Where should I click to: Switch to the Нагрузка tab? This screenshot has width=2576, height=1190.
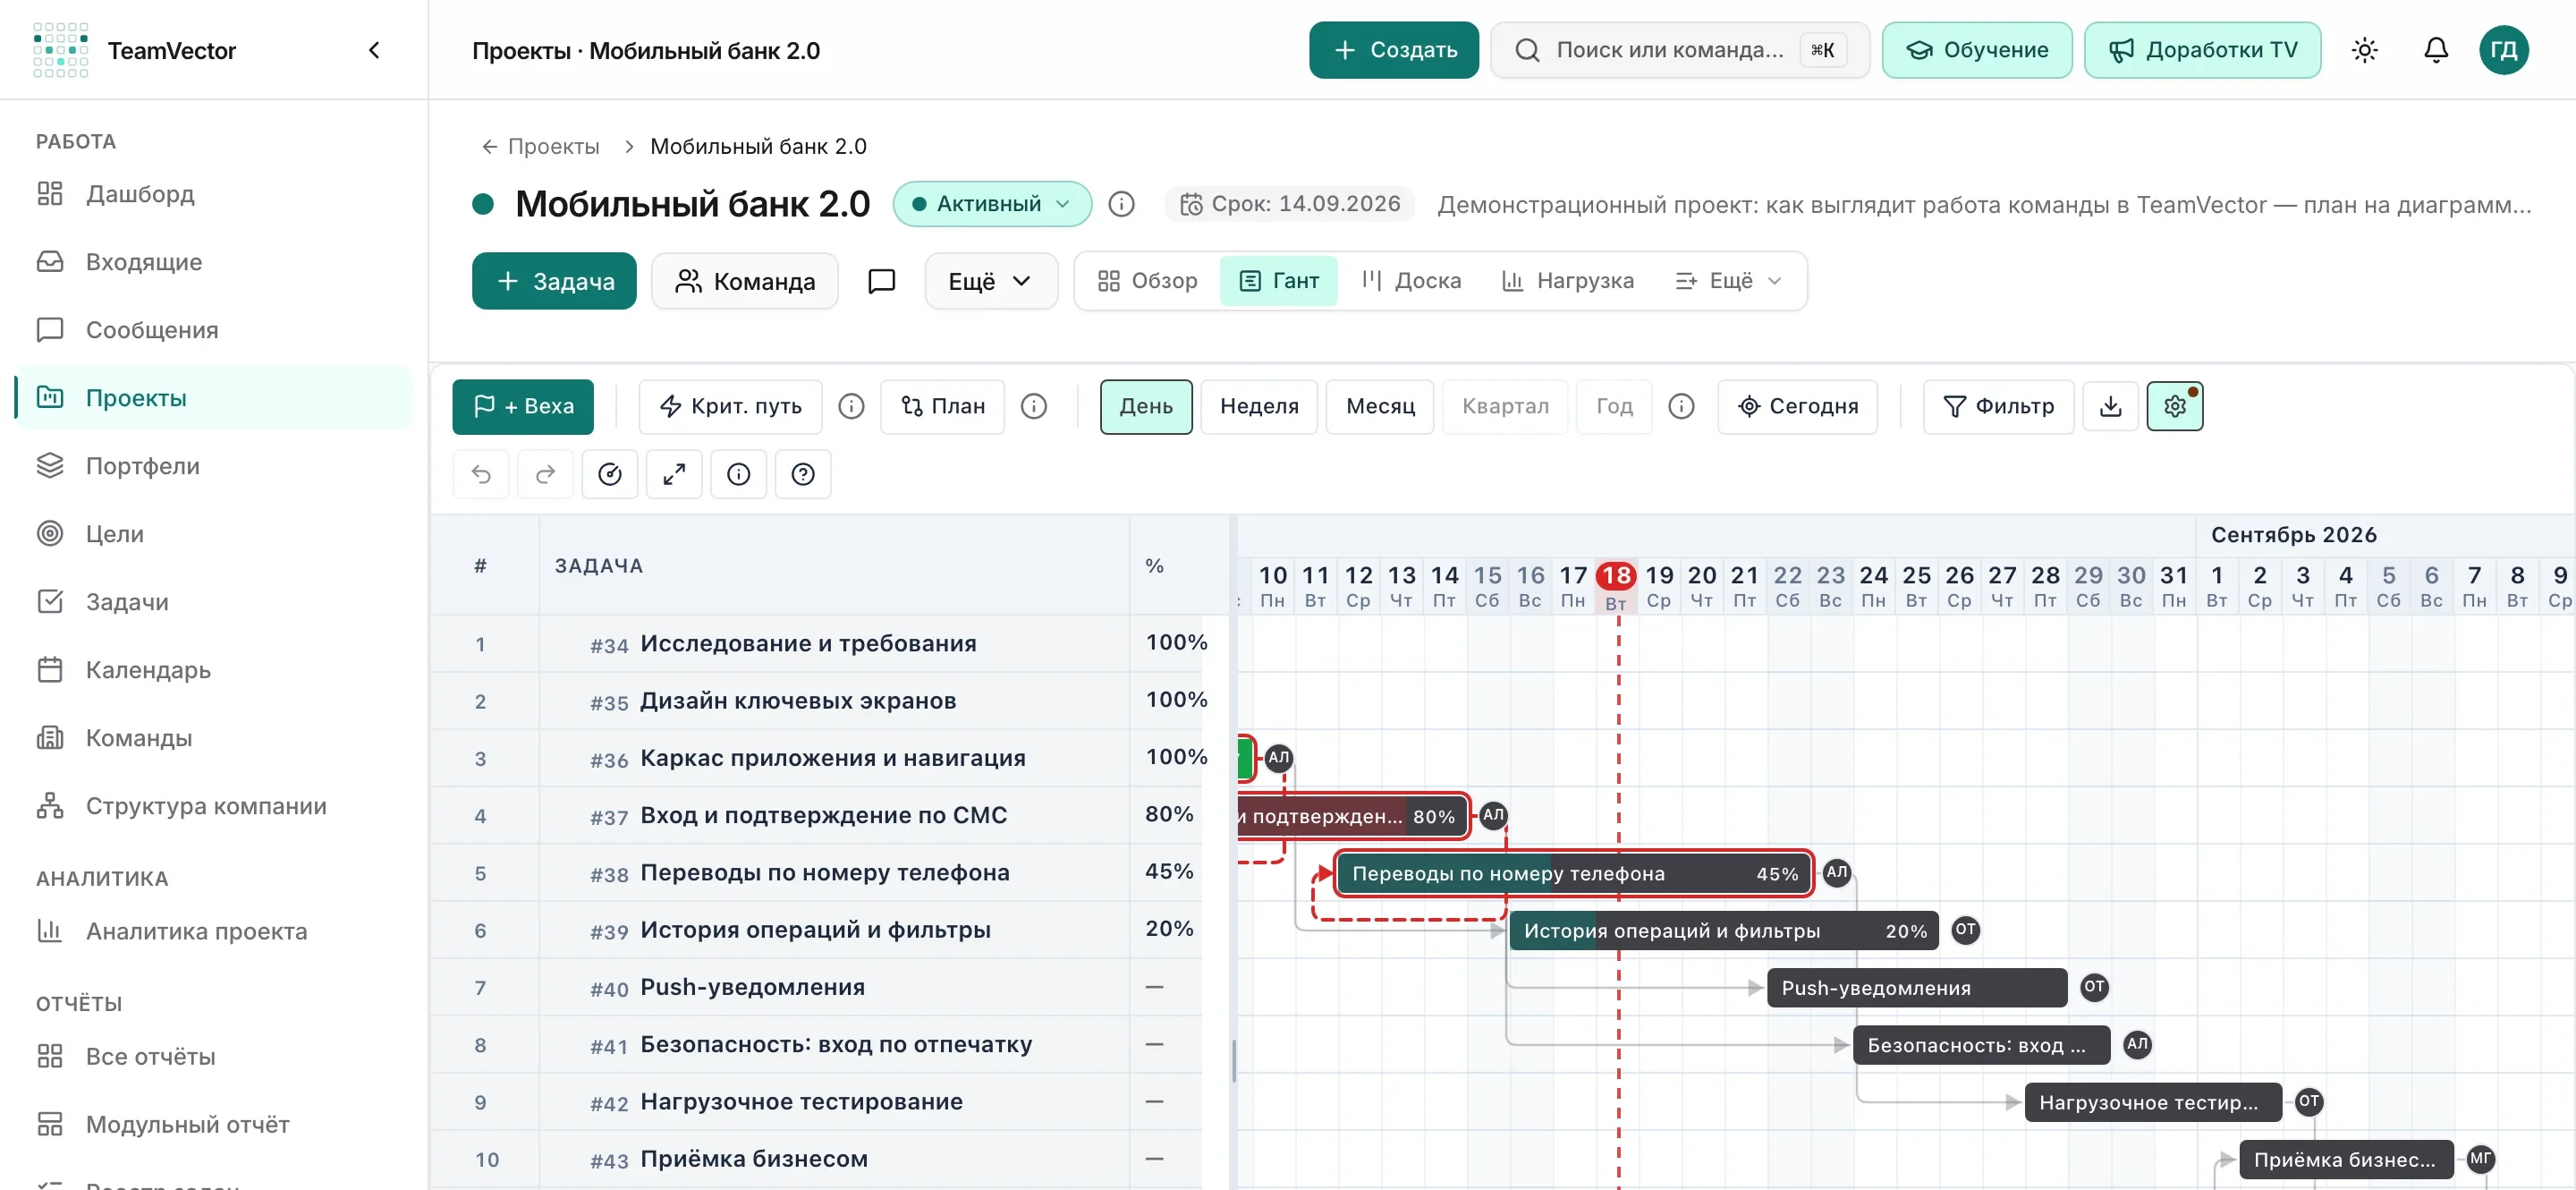[1568, 281]
